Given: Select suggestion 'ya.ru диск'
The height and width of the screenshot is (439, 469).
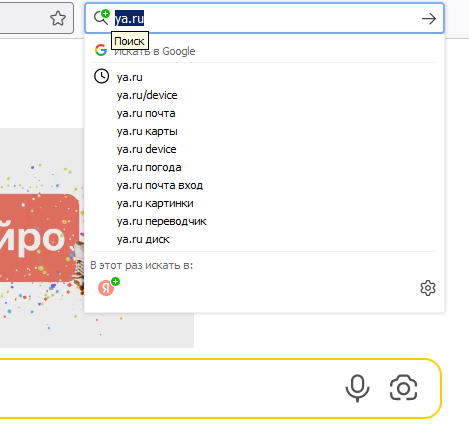Looking at the screenshot, I should click(x=264, y=239).
